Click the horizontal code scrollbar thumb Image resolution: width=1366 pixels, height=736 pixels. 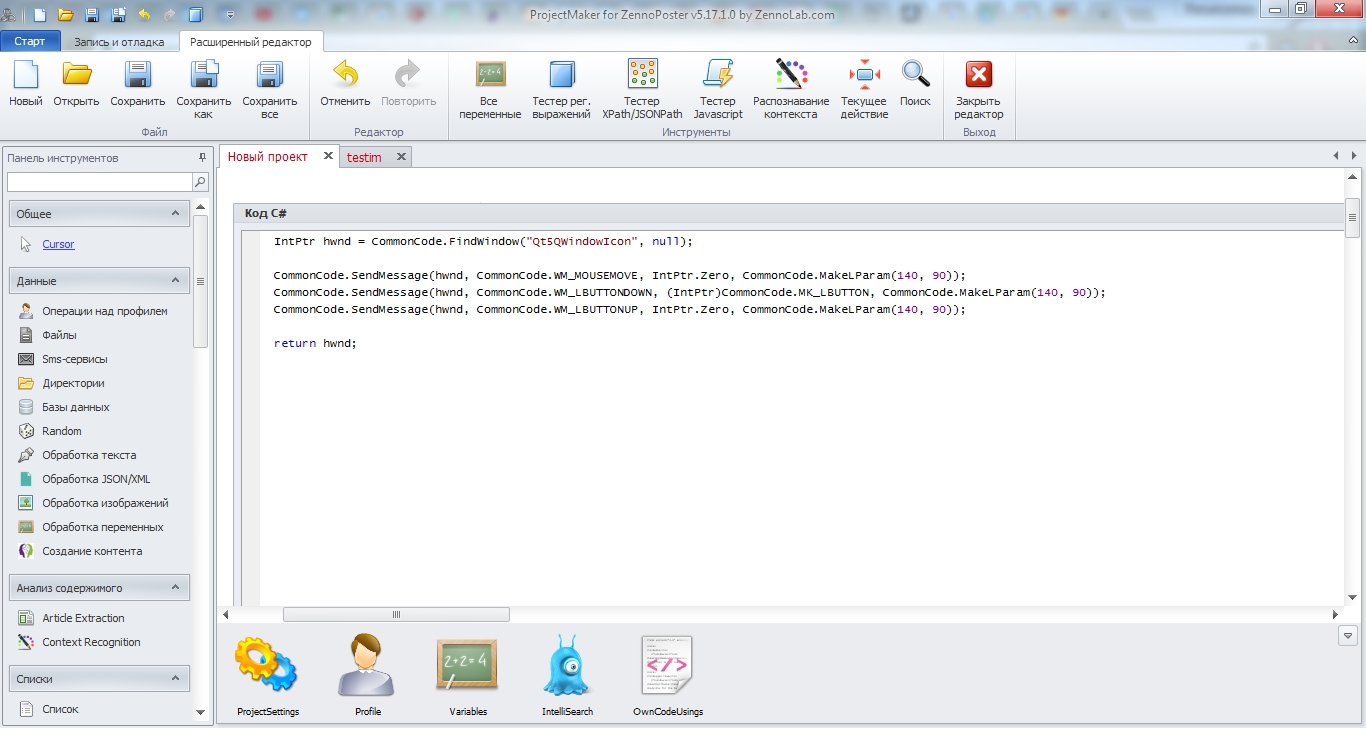396,614
